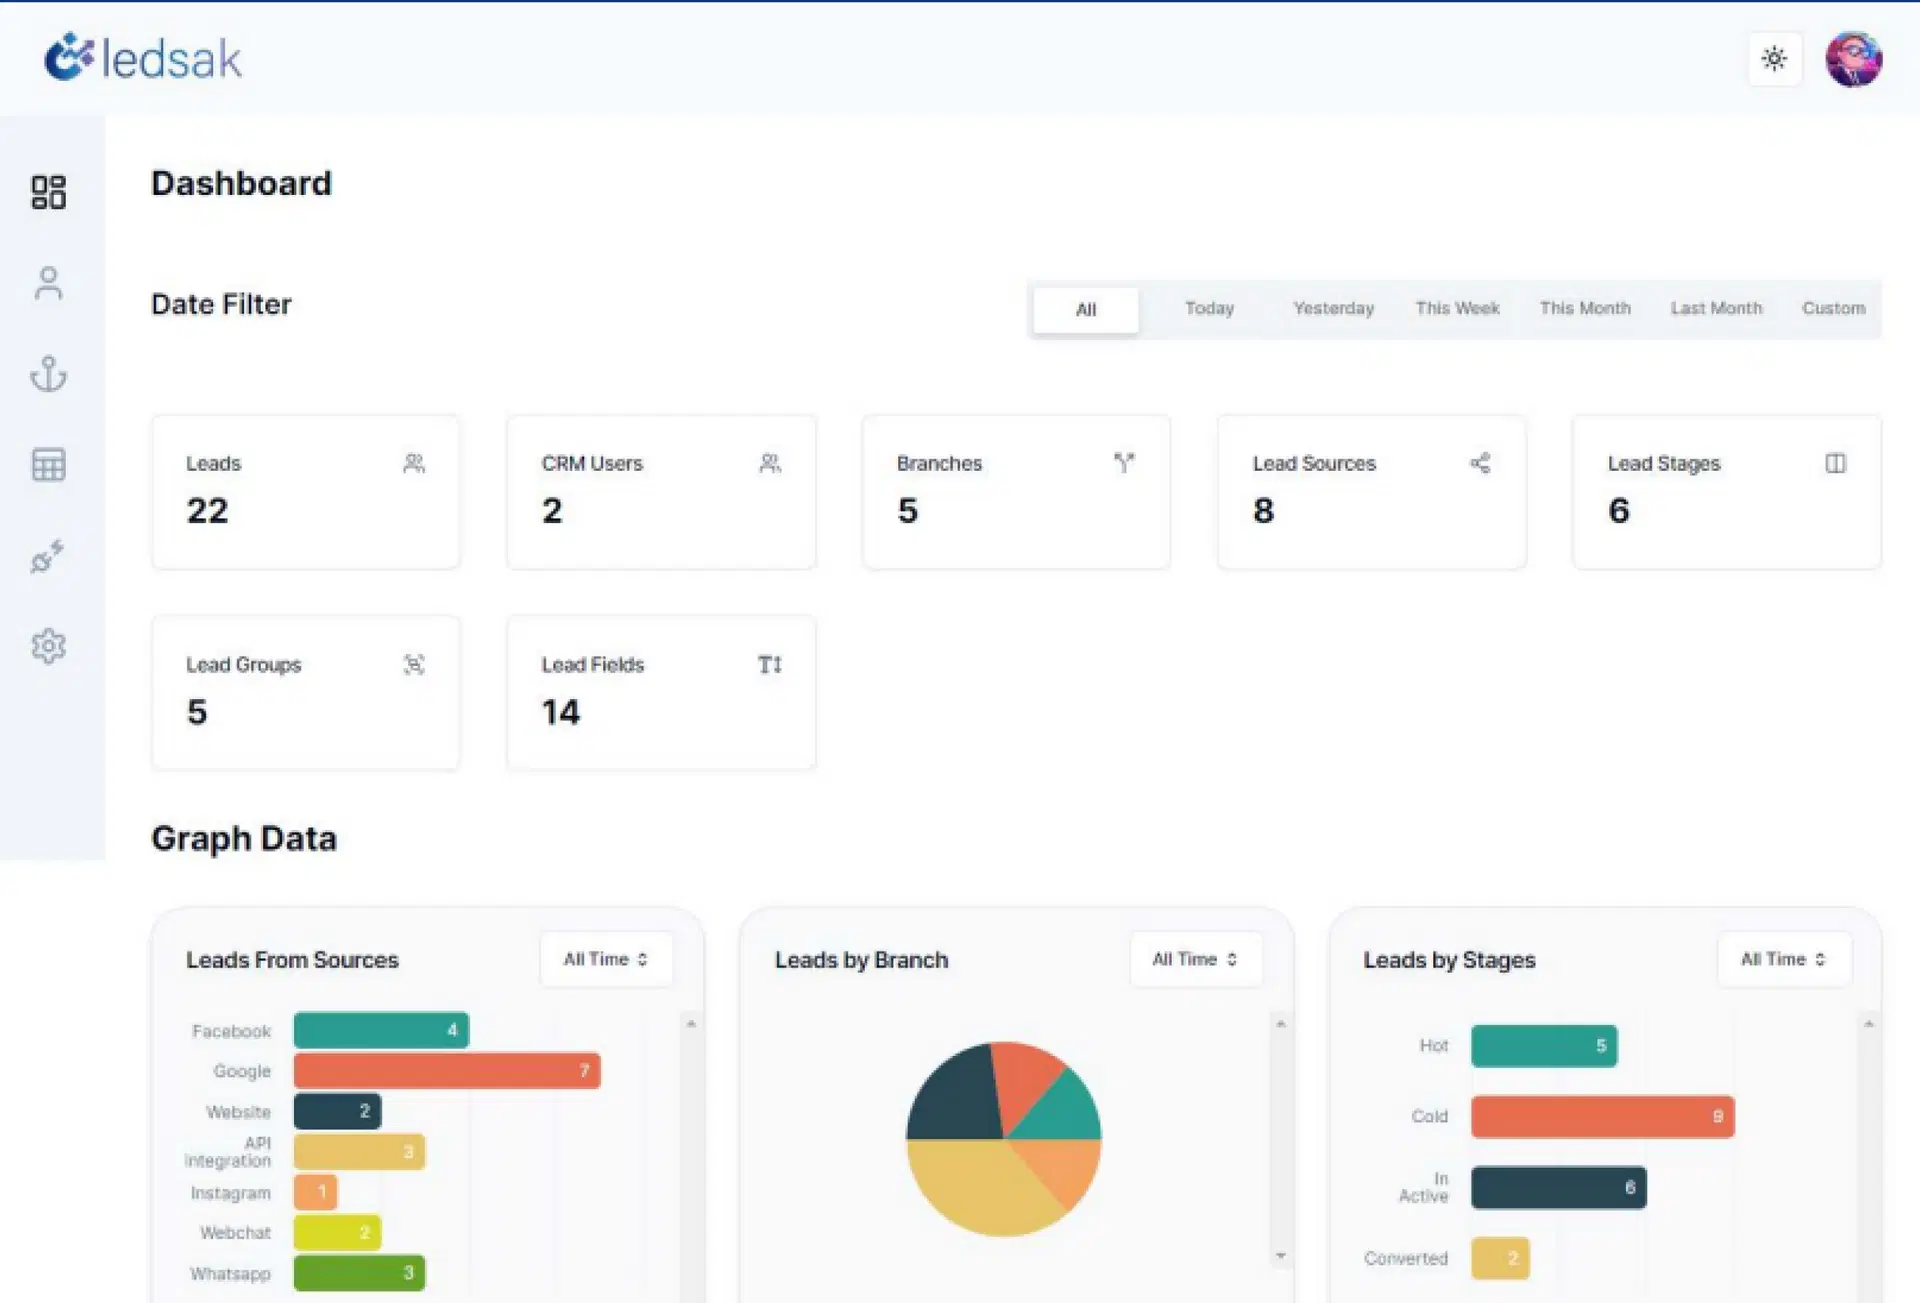The image size is (1920, 1303).
Task: Click the share icon on Lead Sources card
Action: pos(1481,462)
